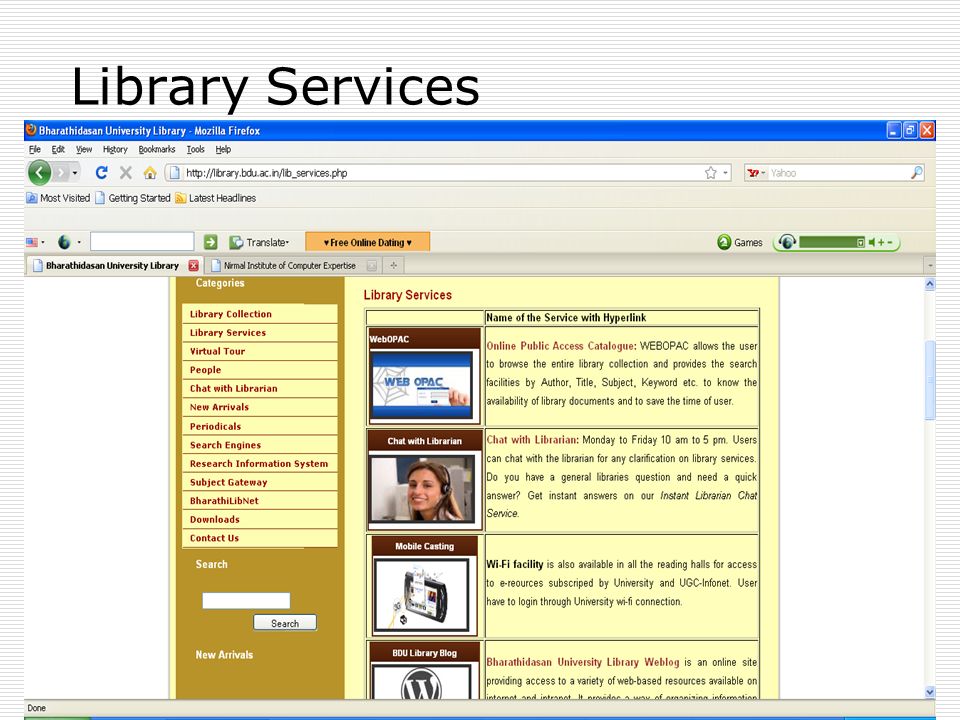Image resolution: width=960 pixels, height=720 pixels.
Task: Open the Online Public Access Catalogue hyperlink
Action: (x=561, y=346)
